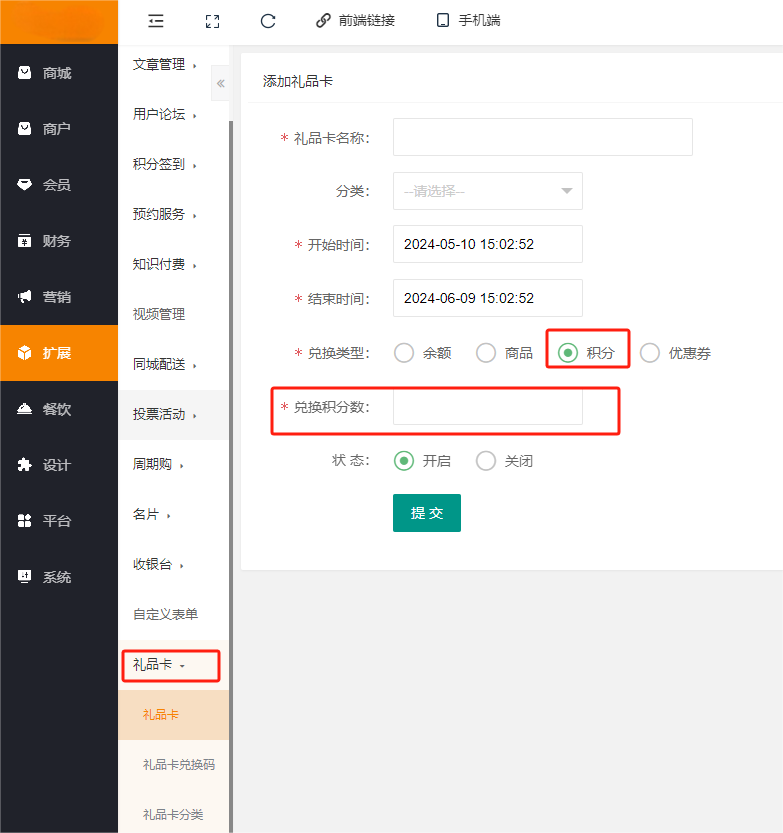The image size is (783, 833).
Task: Collapse the 礼品卡 menu group
Action: (160, 664)
